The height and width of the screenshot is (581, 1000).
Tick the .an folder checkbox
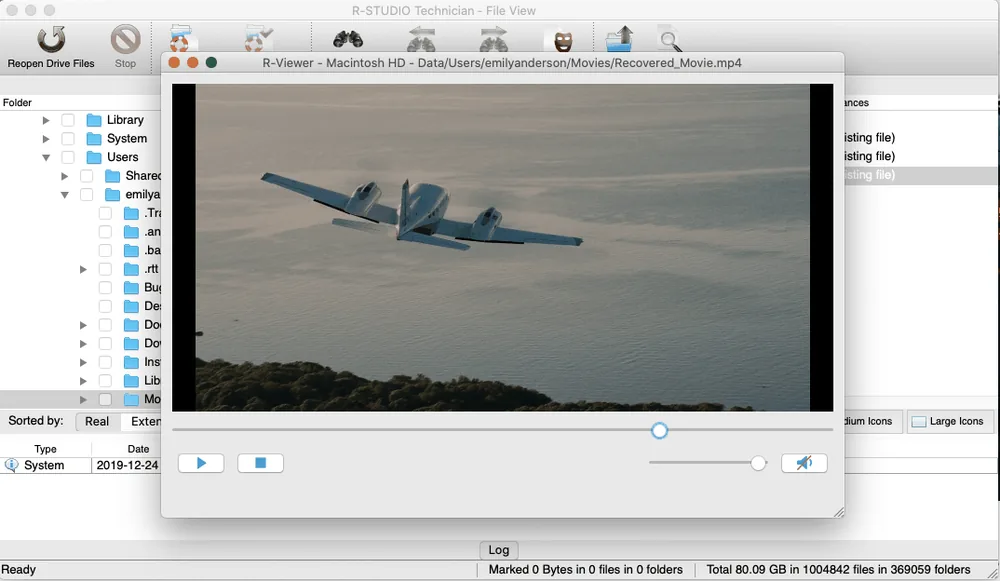[105, 232]
